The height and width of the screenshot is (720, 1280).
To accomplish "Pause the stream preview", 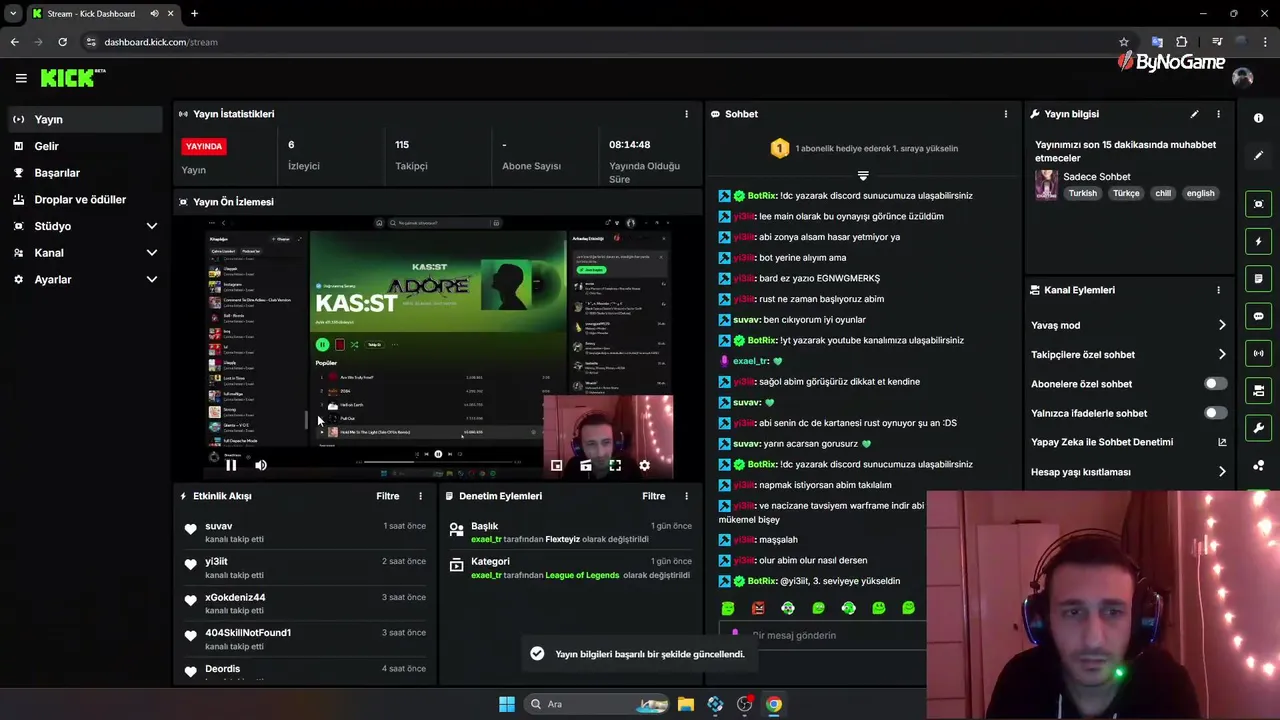I will point(231,465).
